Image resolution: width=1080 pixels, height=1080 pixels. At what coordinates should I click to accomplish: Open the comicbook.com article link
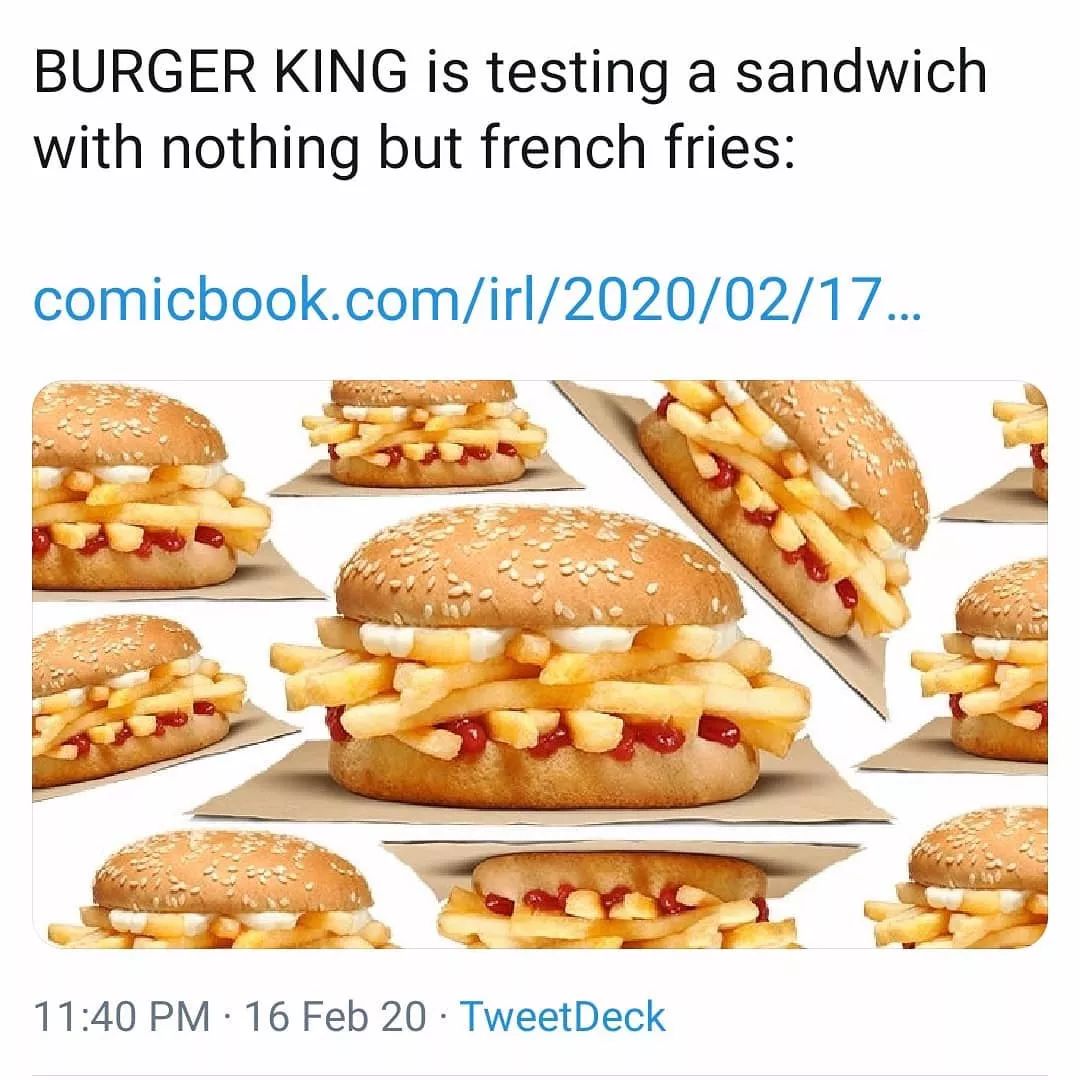pyautogui.click(x=476, y=298)
